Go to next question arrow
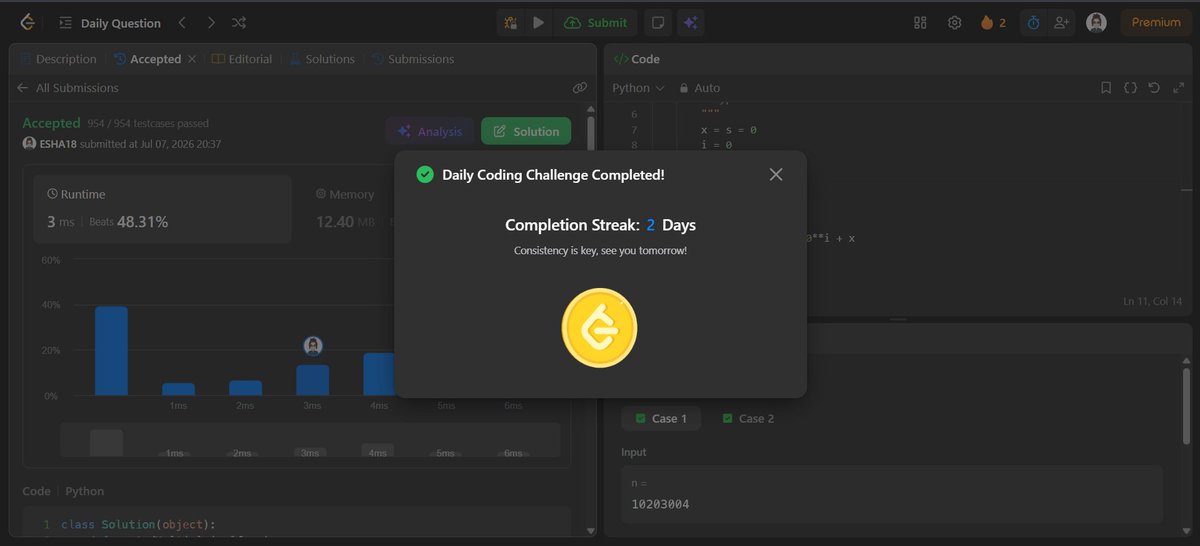The image size is (1200, 546). pyautogui.click(x=211, y=22)
